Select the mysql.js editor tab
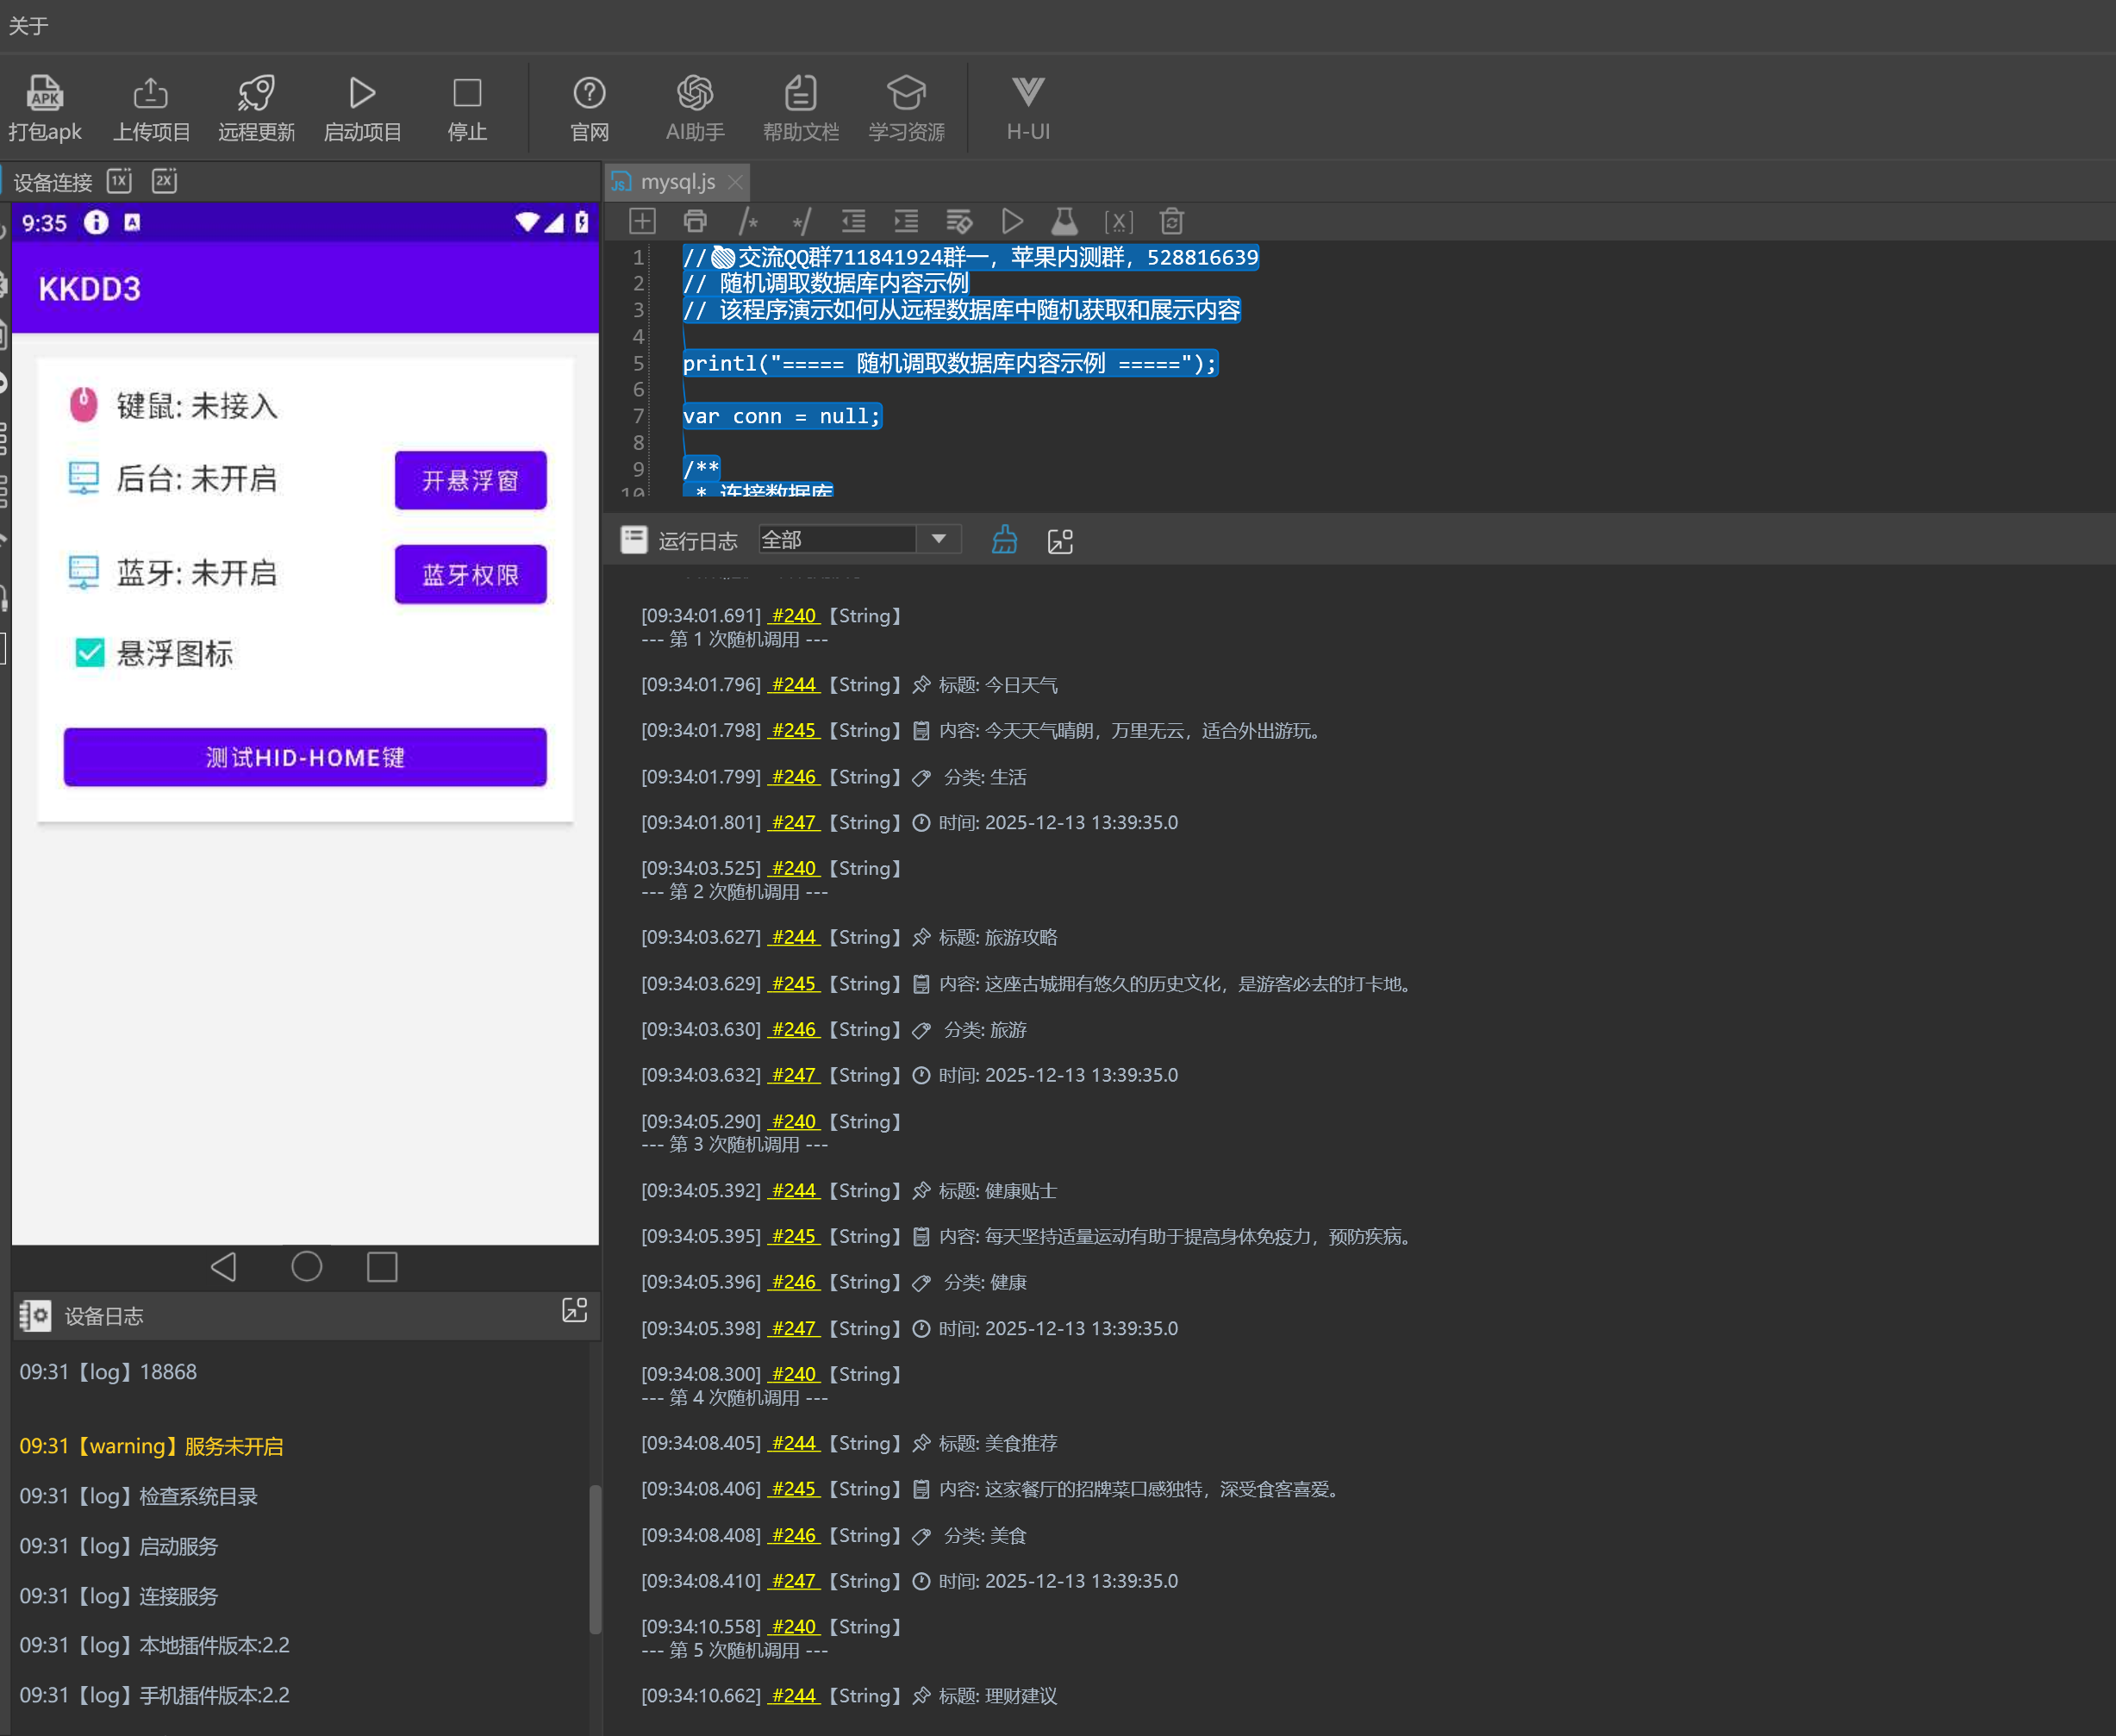This screenshot has width=2116, height=1736. [x=677, y=182]
